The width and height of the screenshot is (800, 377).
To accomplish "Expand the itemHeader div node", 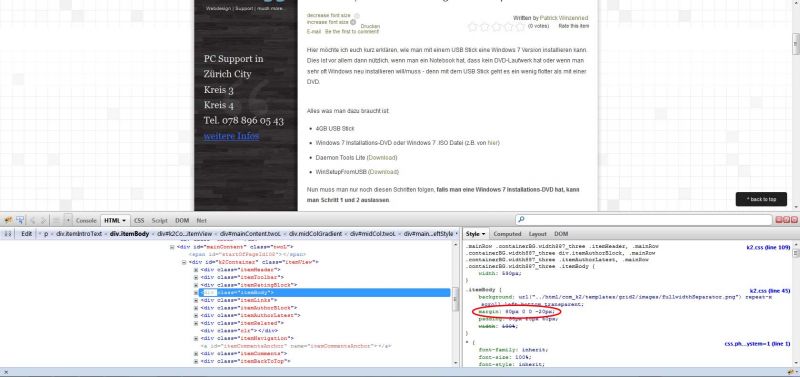I will coord(196,269).
